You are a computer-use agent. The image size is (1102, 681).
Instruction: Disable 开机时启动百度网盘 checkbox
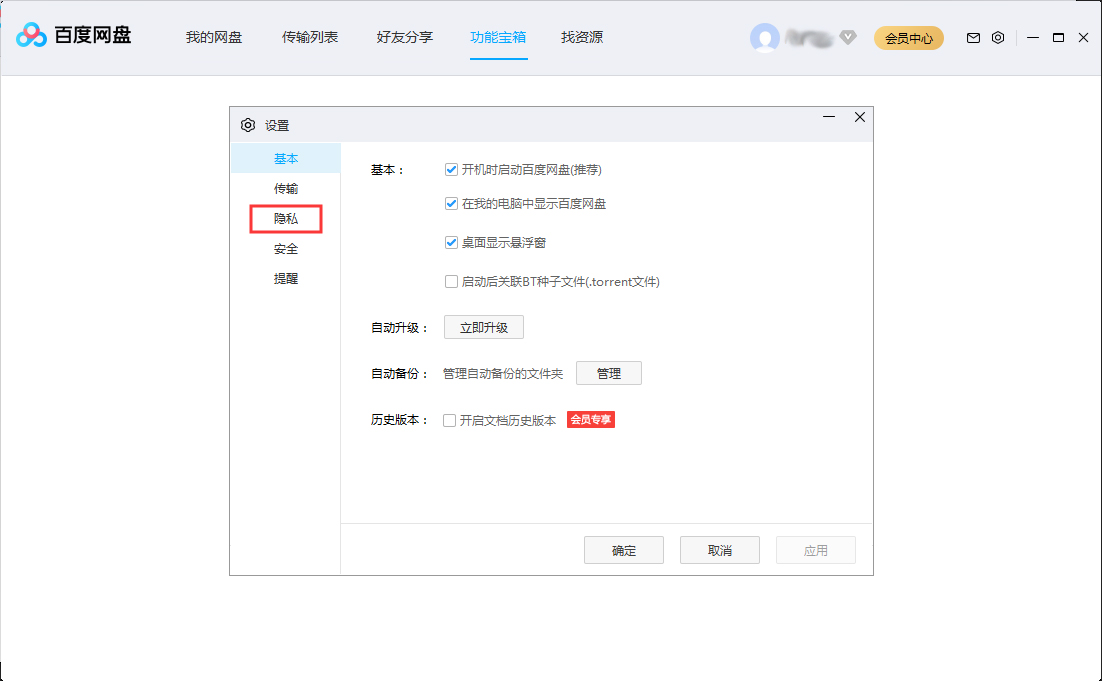(x=451, y=169)
